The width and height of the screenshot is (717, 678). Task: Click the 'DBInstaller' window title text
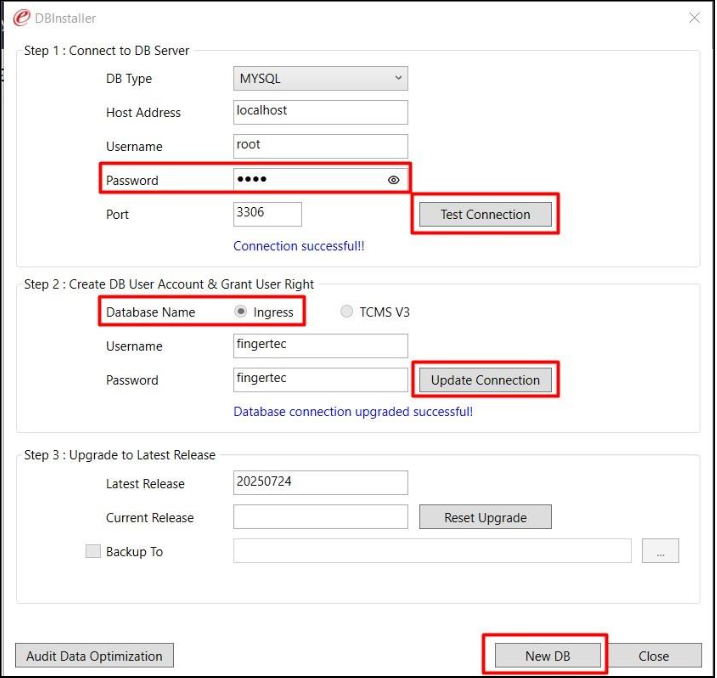tap(65, 18)
